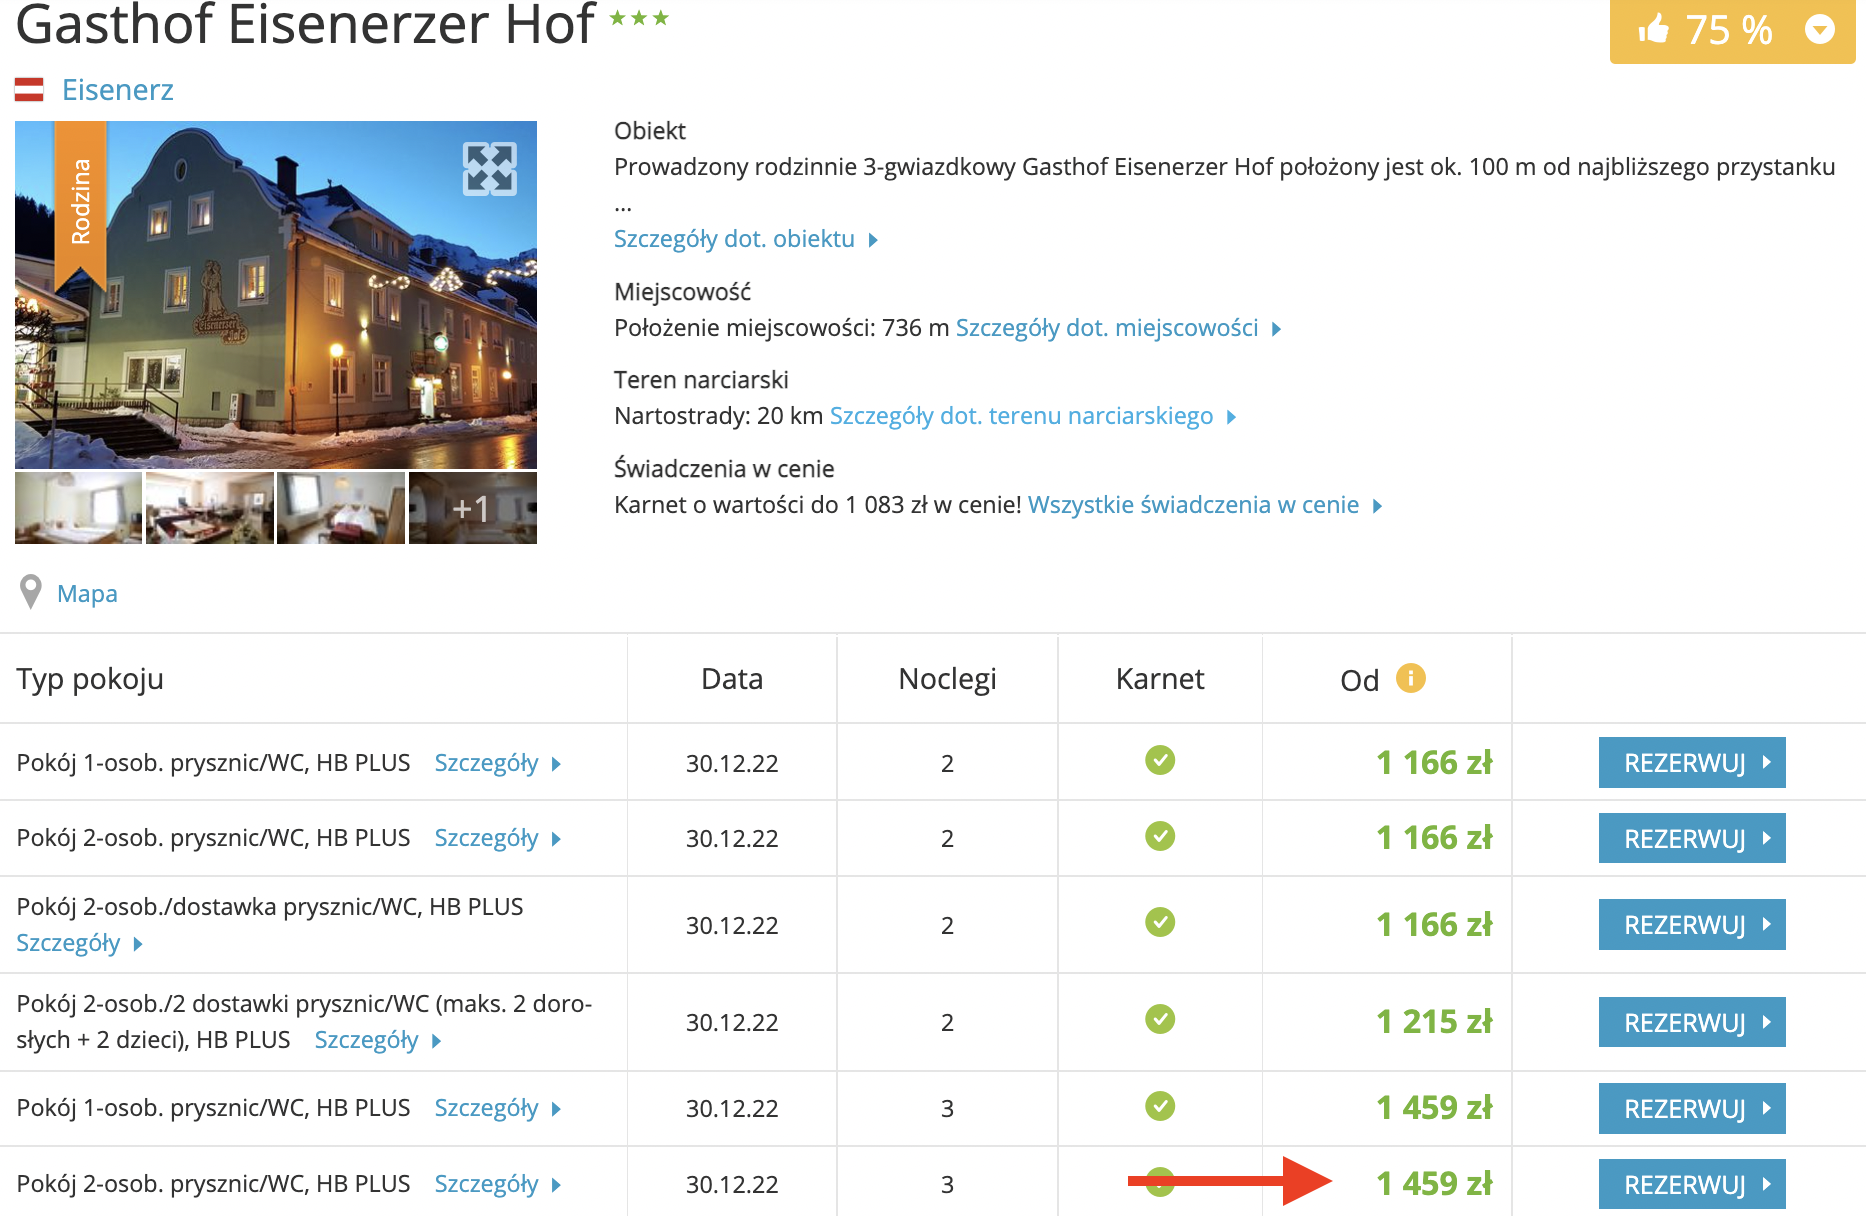Click Karnet checkmark icon in first 1-osob. row
Image resolution: width=1866 pixels, height=1216 pixels.
pos(1160,761)
